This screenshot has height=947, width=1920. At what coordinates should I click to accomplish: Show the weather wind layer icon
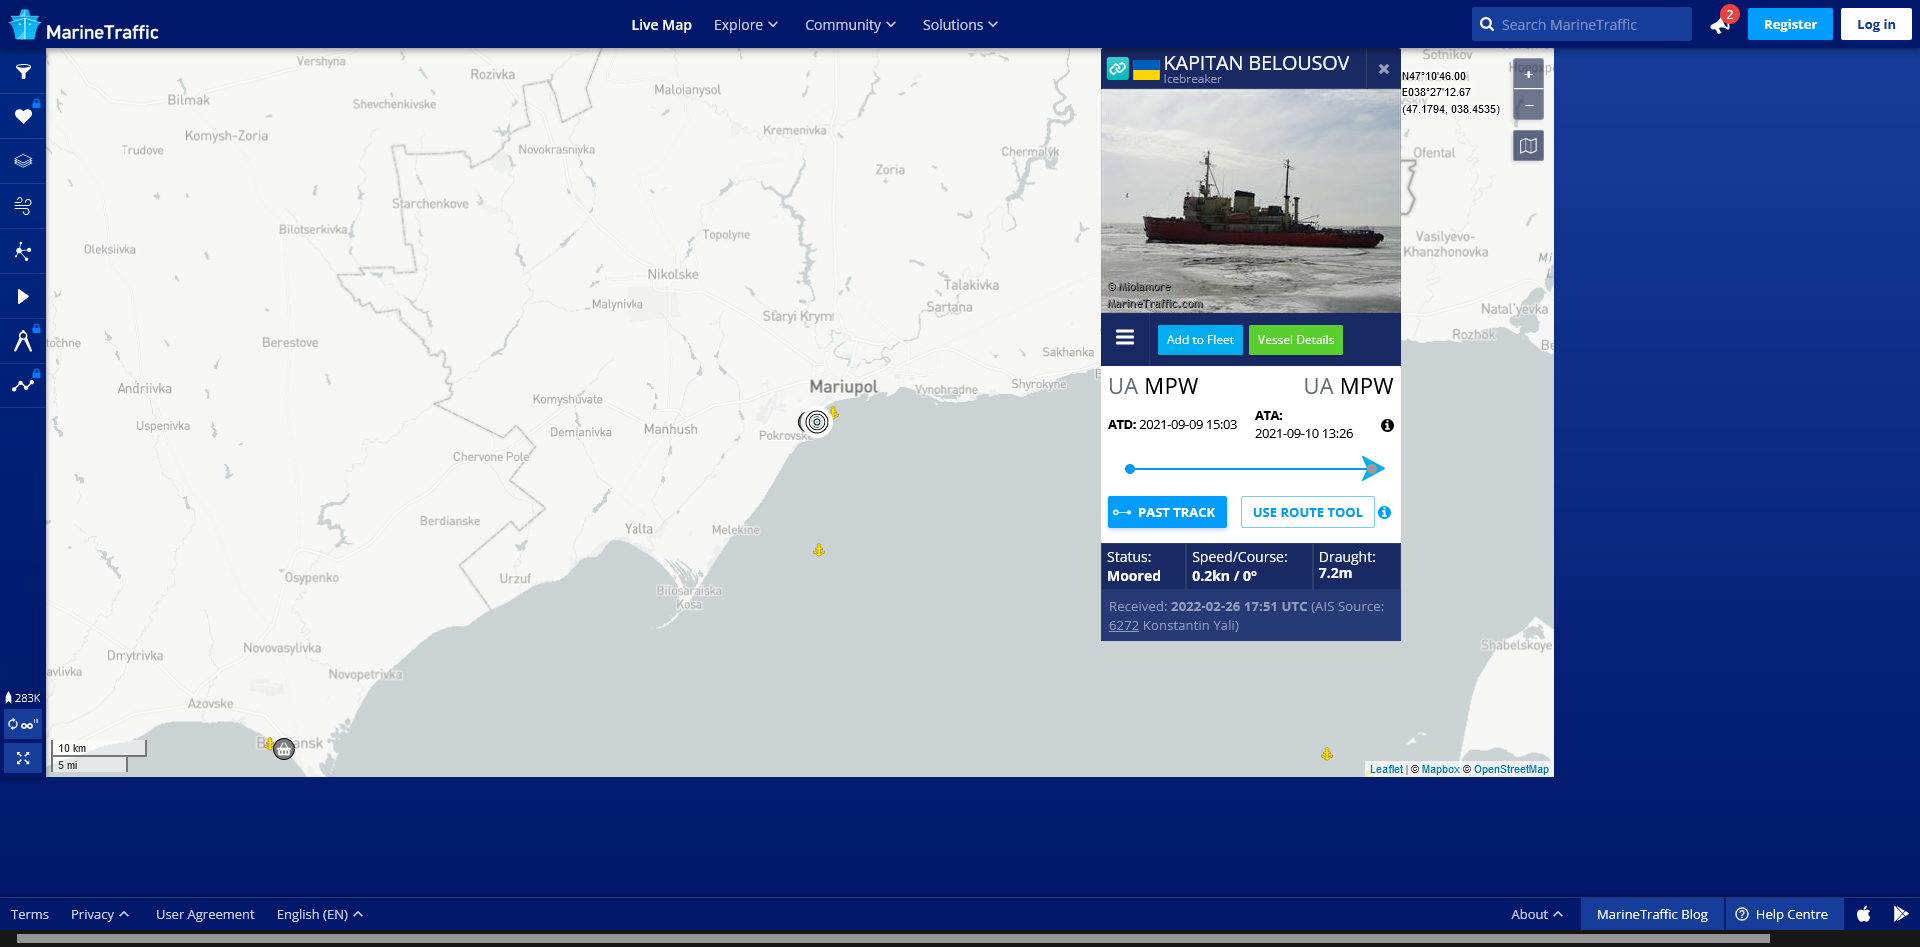tap(23, 206)
